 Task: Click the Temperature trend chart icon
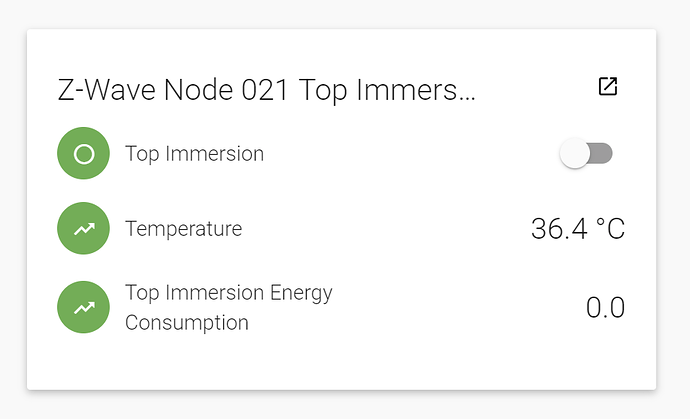pyautogui.click(x=83, y=229)
